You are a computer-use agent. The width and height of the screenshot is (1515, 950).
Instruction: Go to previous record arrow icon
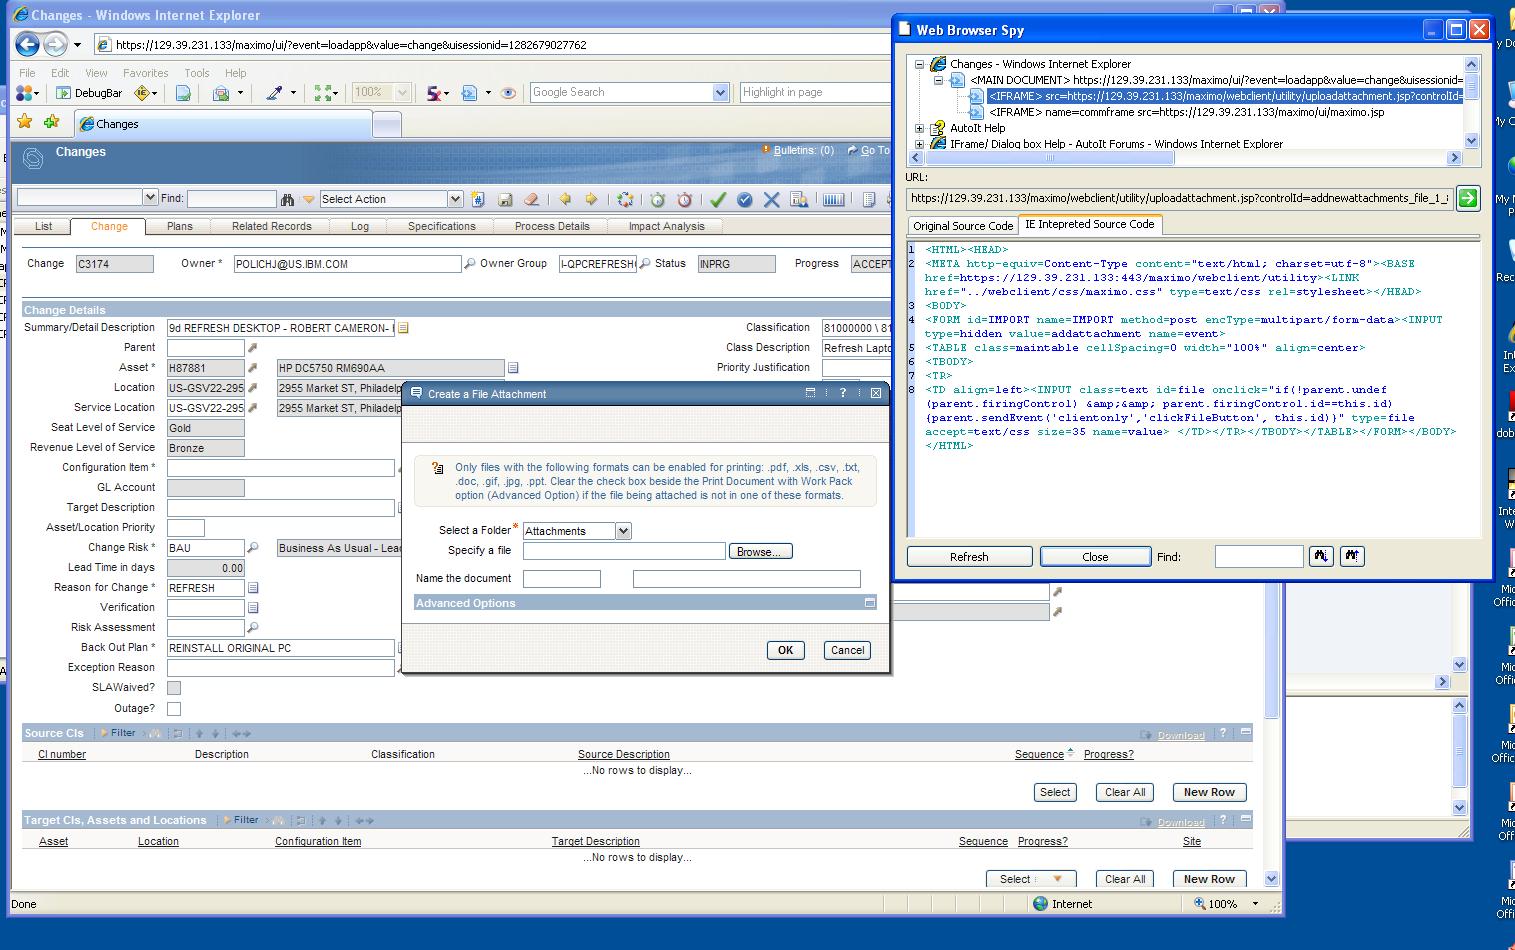coord(565,199)
